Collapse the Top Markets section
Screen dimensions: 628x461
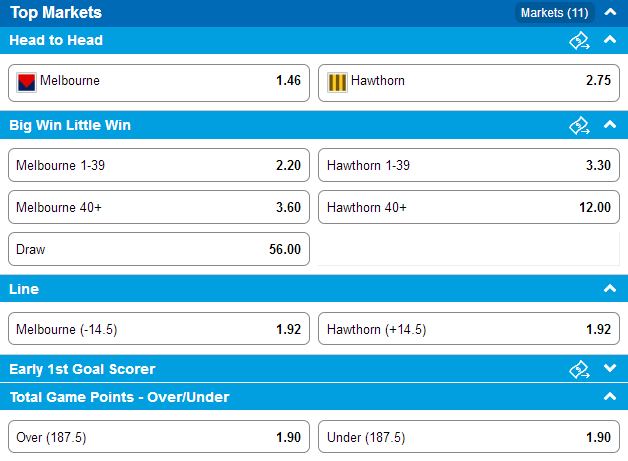(610, 12)
